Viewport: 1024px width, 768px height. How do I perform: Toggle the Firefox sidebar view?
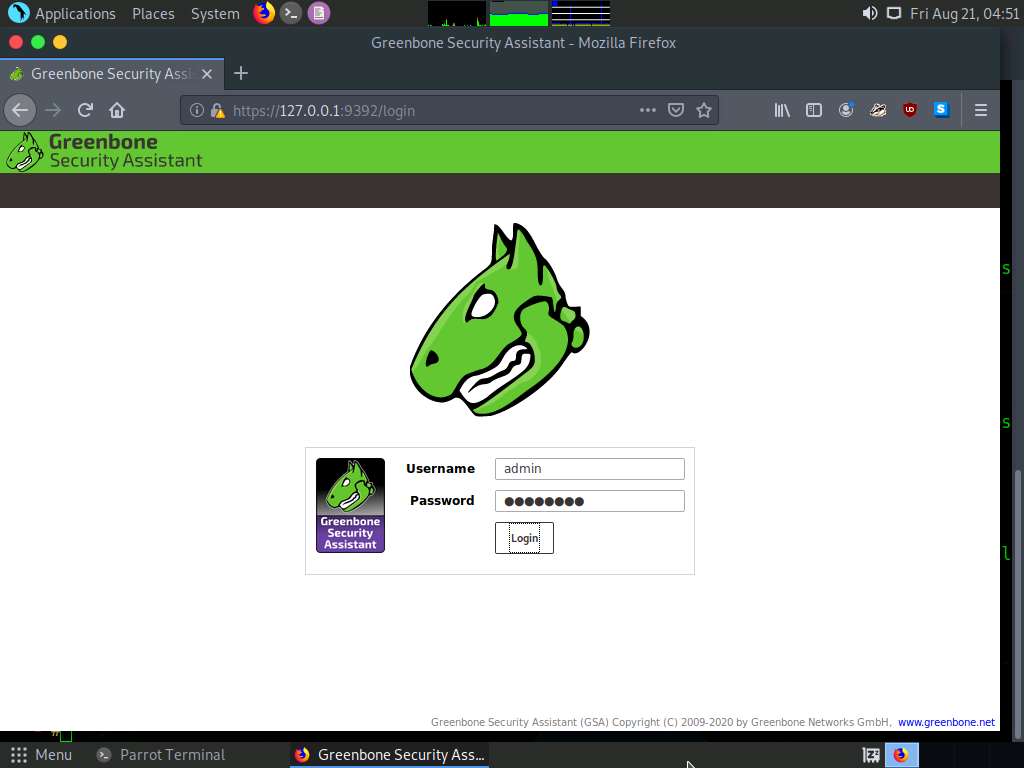814,110
